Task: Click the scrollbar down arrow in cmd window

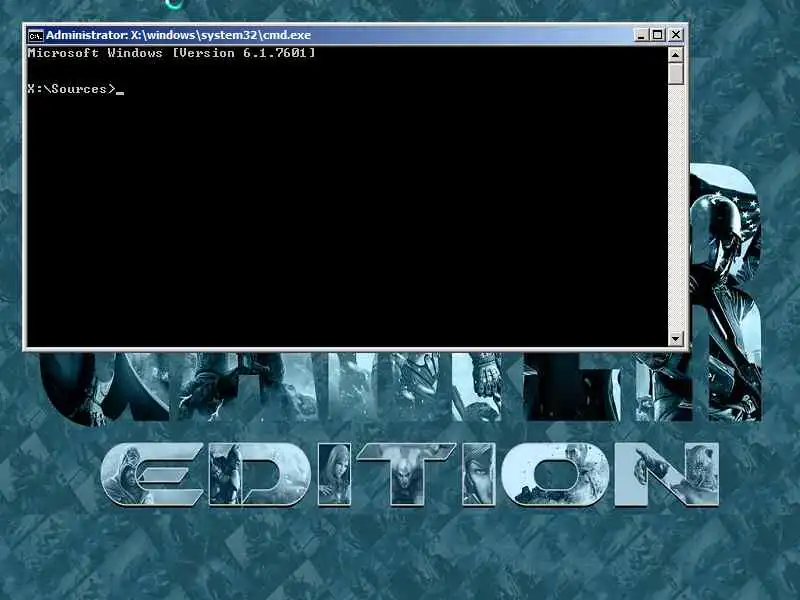Action: pyautogui.click(x=676, y=338)
